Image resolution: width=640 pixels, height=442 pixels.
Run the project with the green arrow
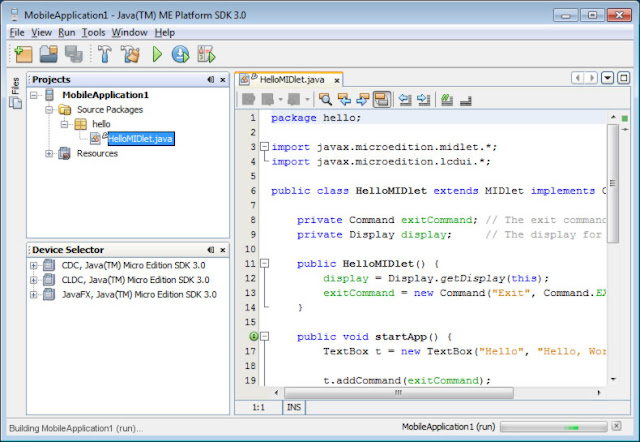pyautogui.click(x=157, y=54)
